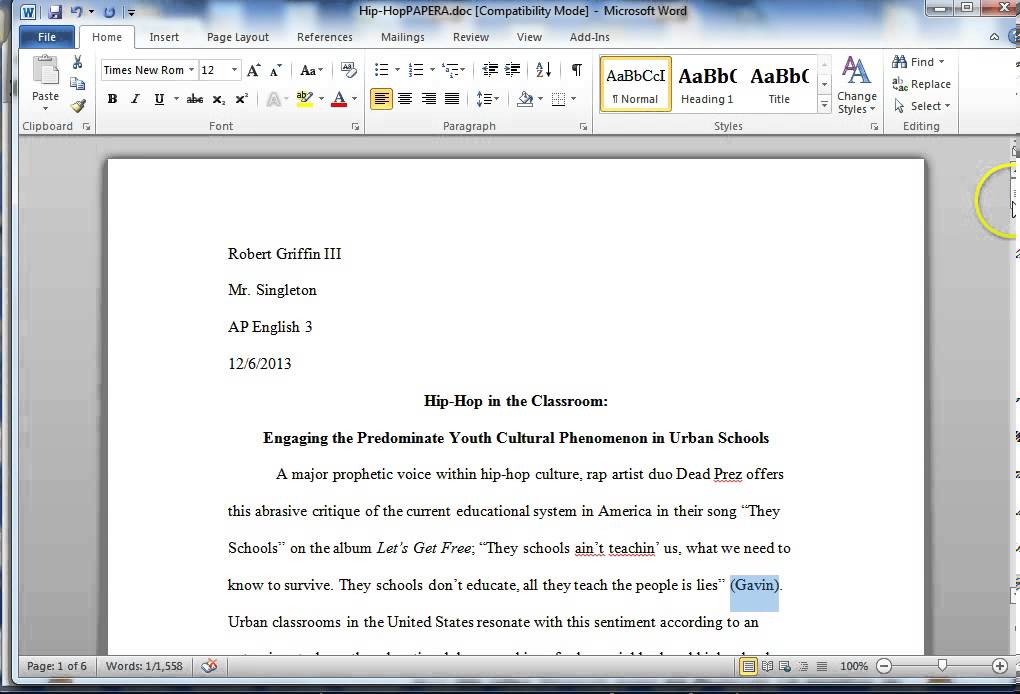Decrease the paragraph indent
The height and width of the screenshot is (694, 1020).
pyautogui.click(x=490, y=70)
